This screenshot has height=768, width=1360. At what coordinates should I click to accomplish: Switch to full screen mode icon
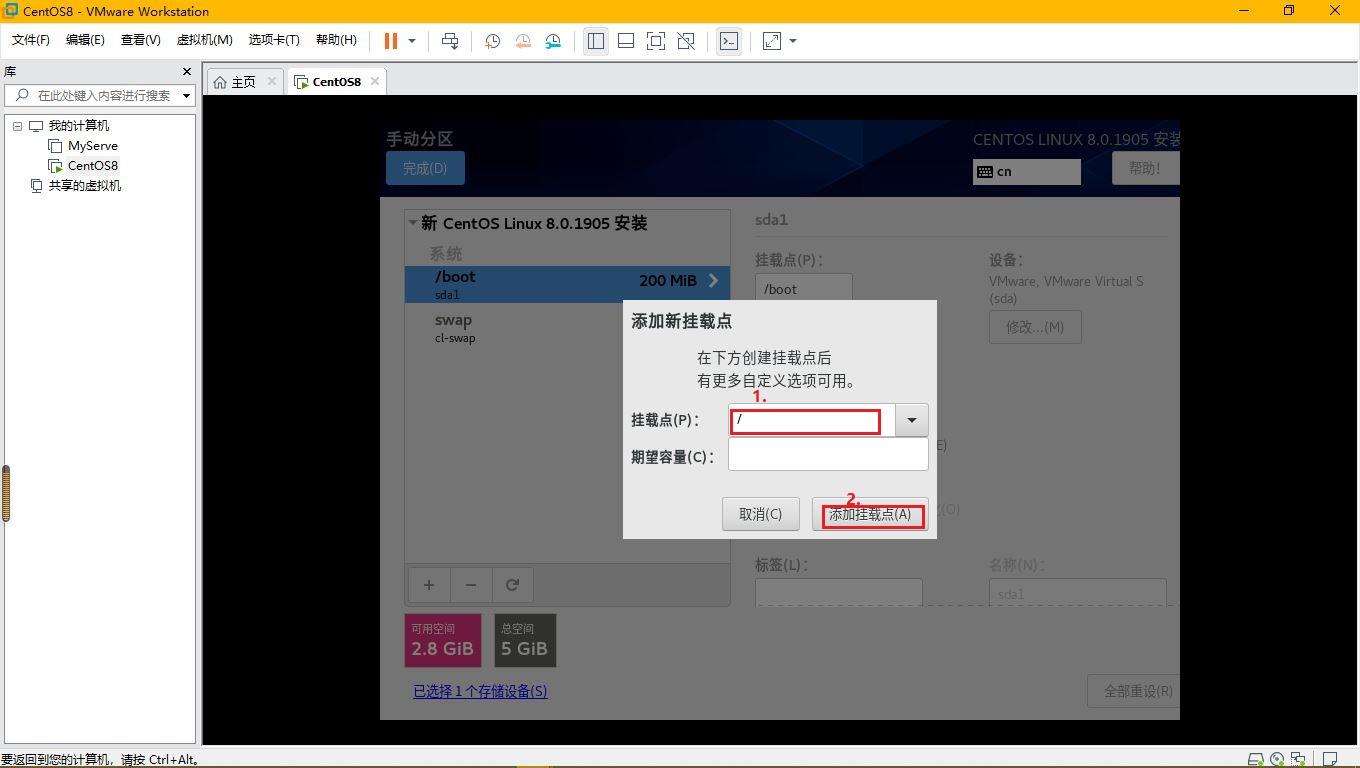656,41
